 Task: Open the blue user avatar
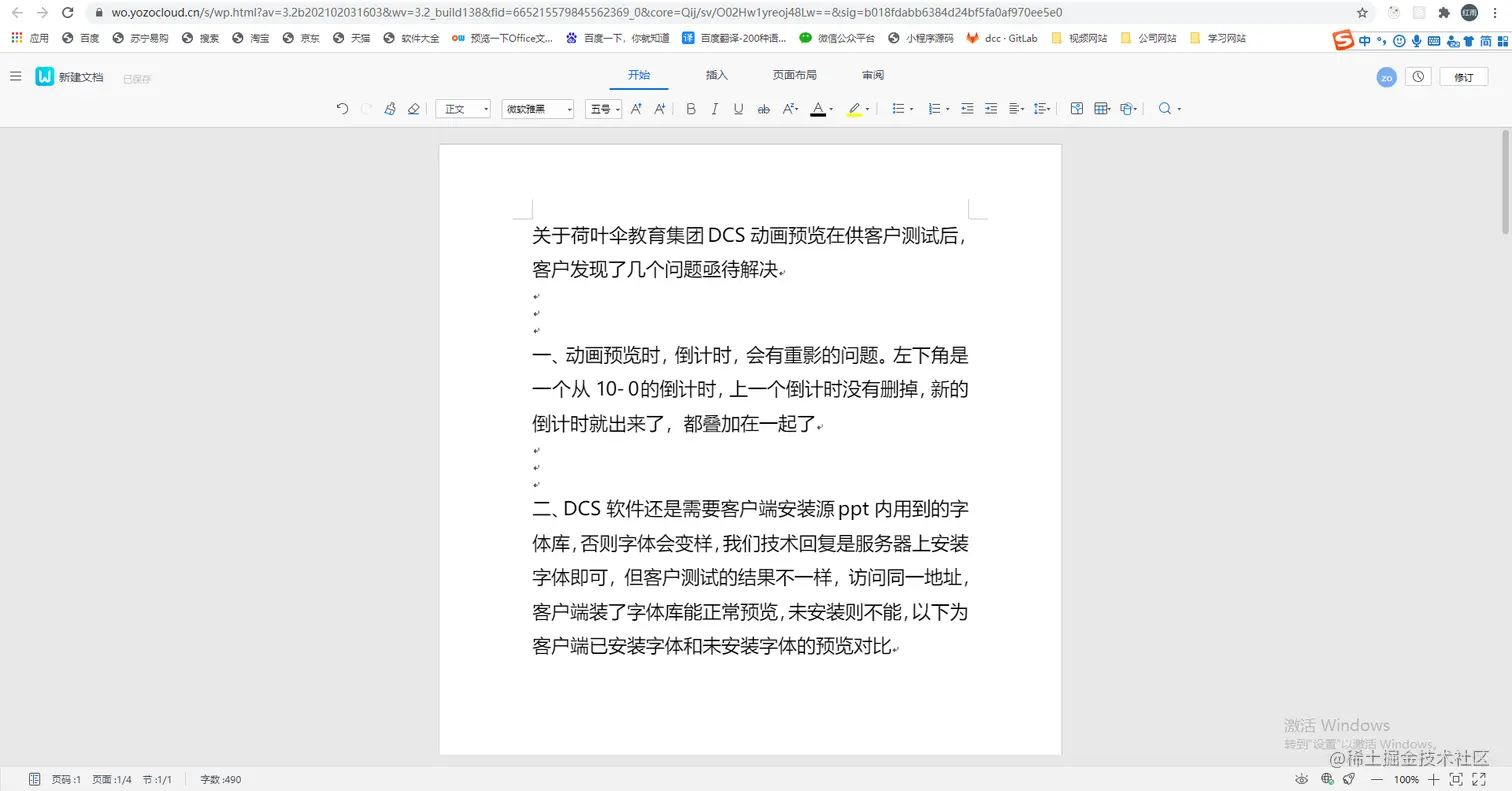click(x=1386, y=77)
